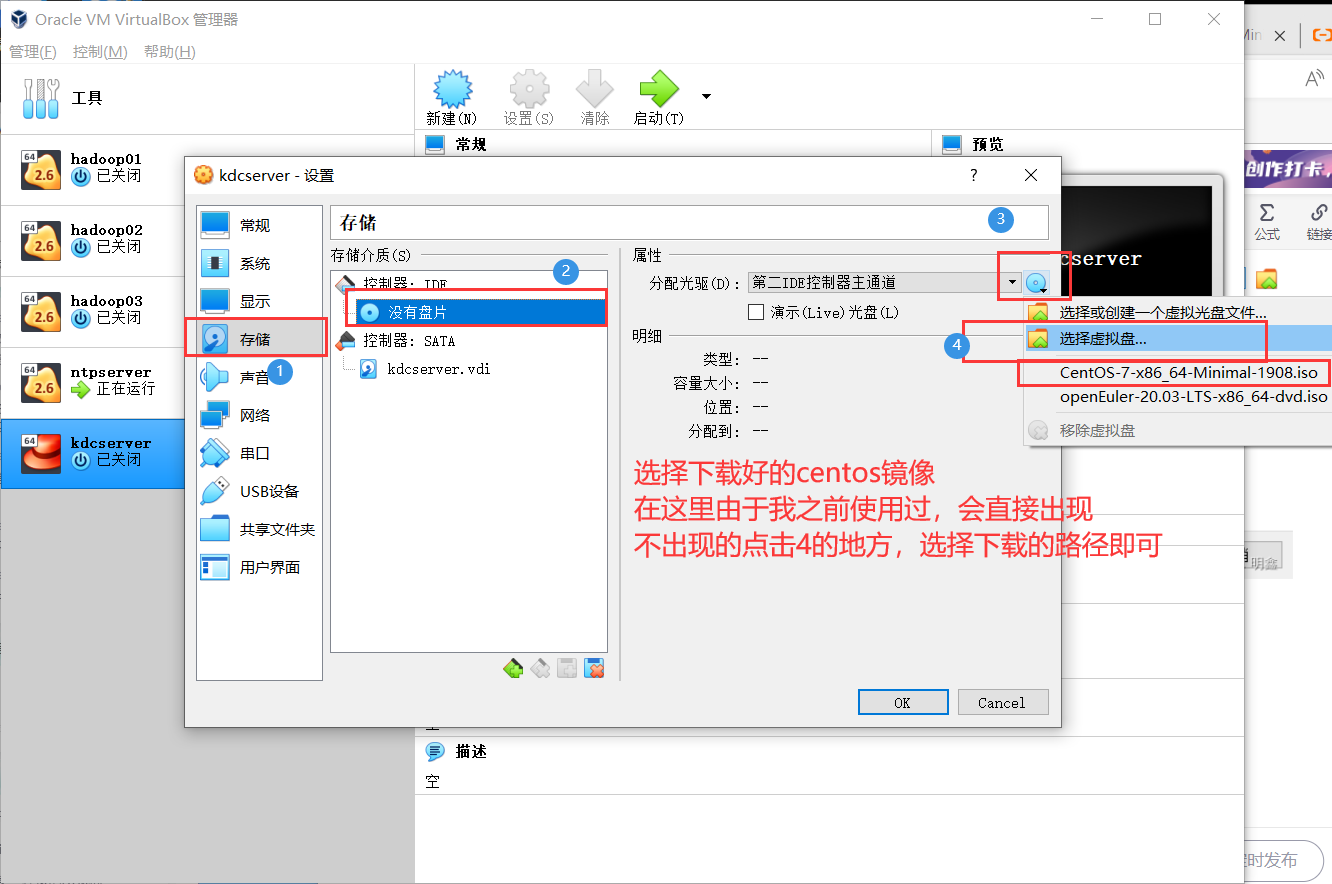This screenshot has height=884, width=1332.
Task: Select the kdcserver virtual machine in list
Action: tap(92, 454)
